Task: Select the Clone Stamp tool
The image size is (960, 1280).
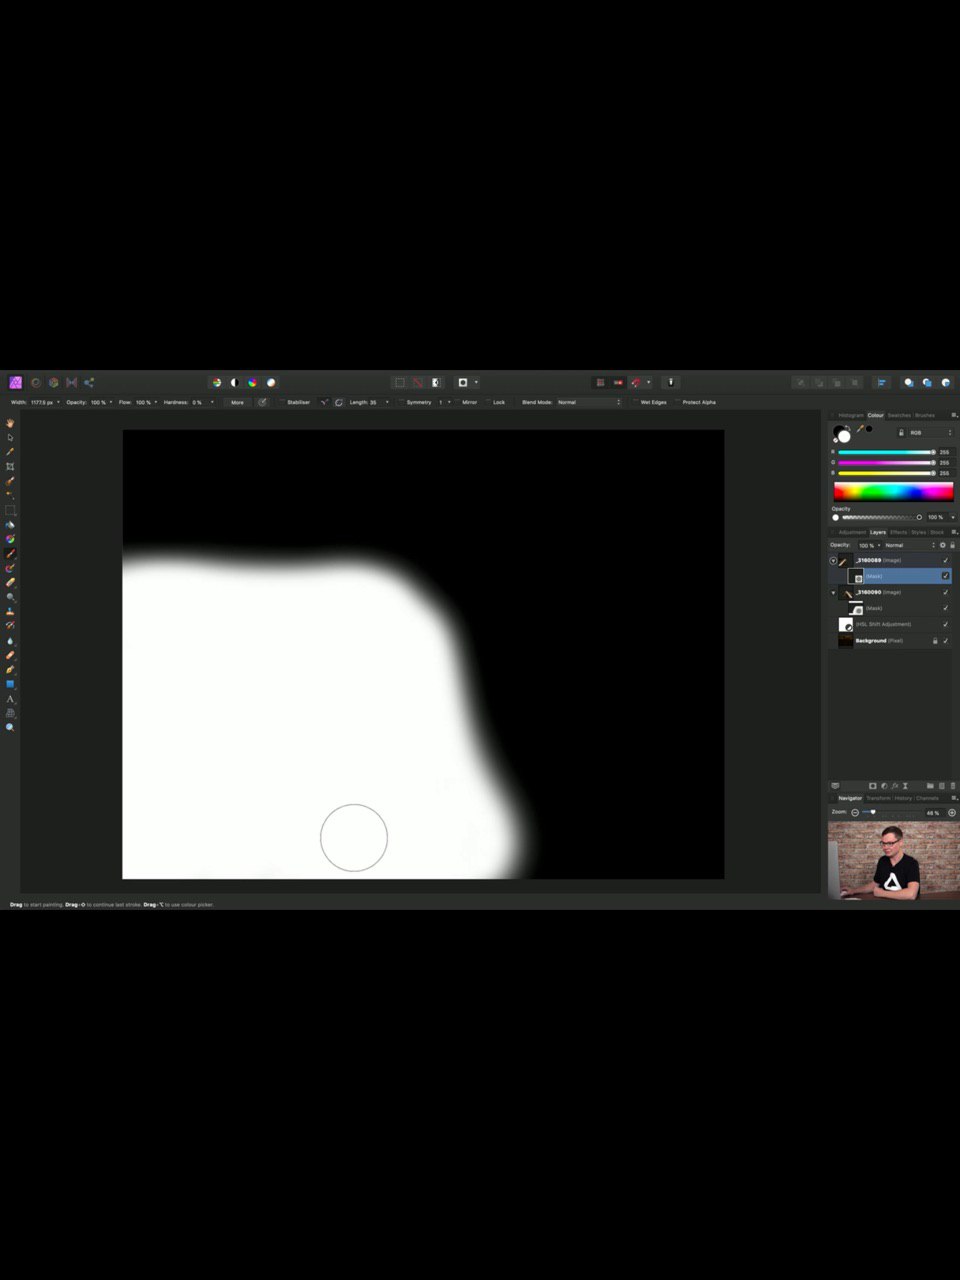Action: pyautogui.click(x=10, y=611)
